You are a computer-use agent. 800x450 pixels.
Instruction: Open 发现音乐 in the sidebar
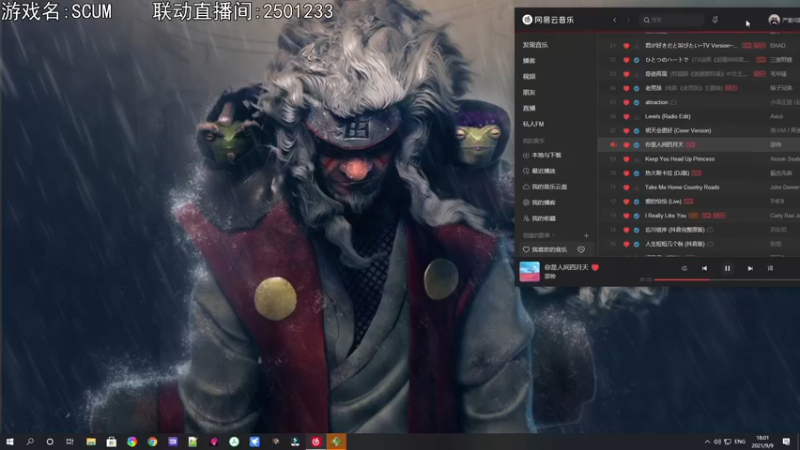[535, 45]
